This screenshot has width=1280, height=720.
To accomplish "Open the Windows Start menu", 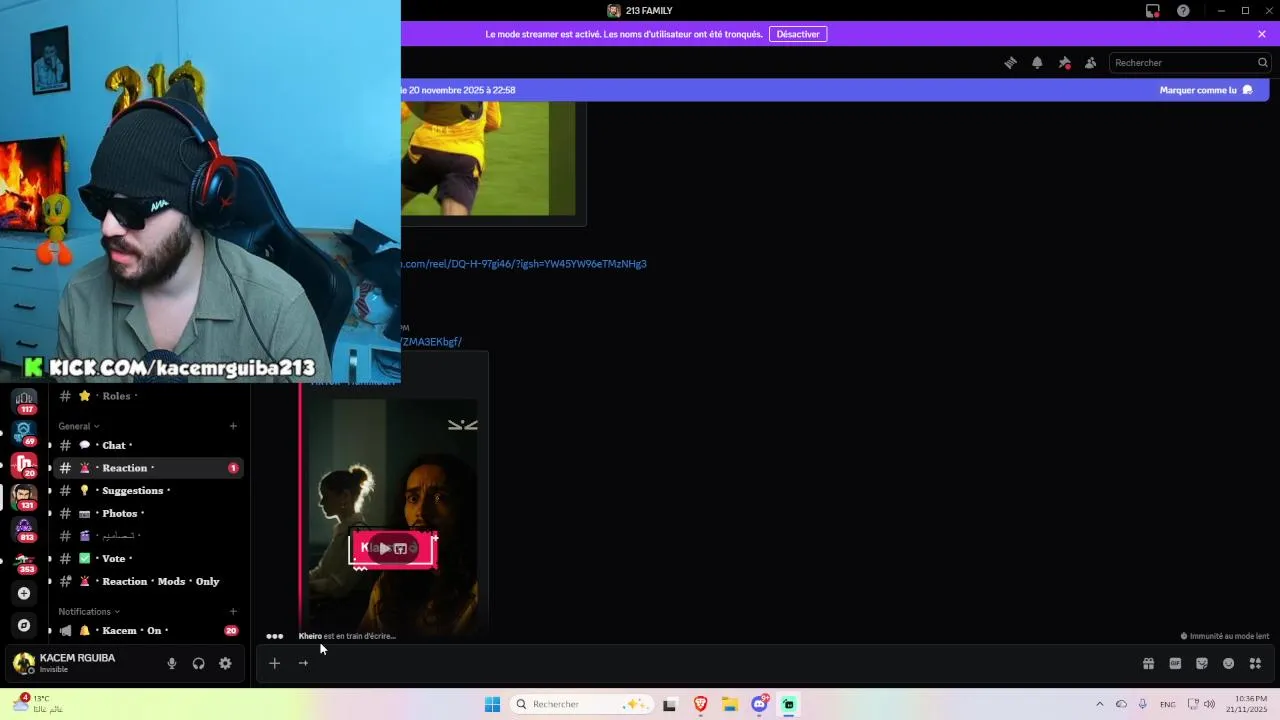I will tap(492, 704).
